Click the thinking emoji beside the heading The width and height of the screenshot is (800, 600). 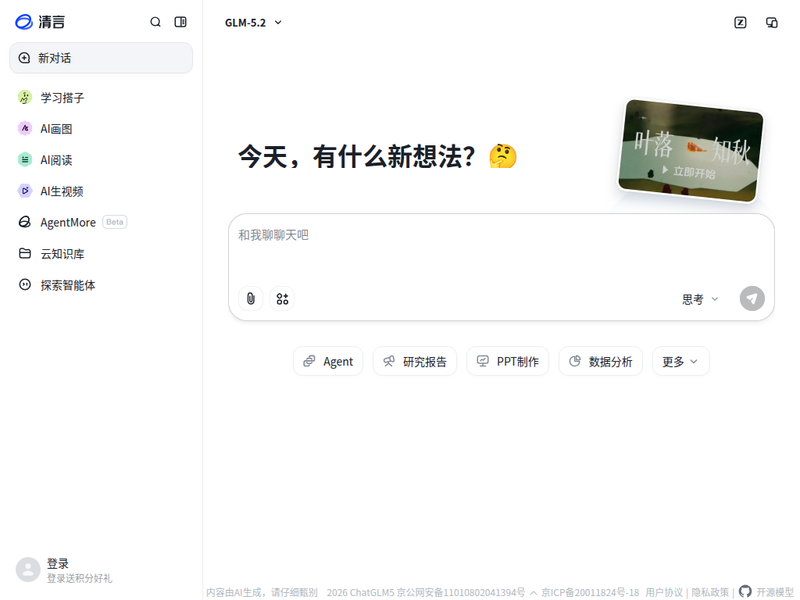[x=503, y=156]
